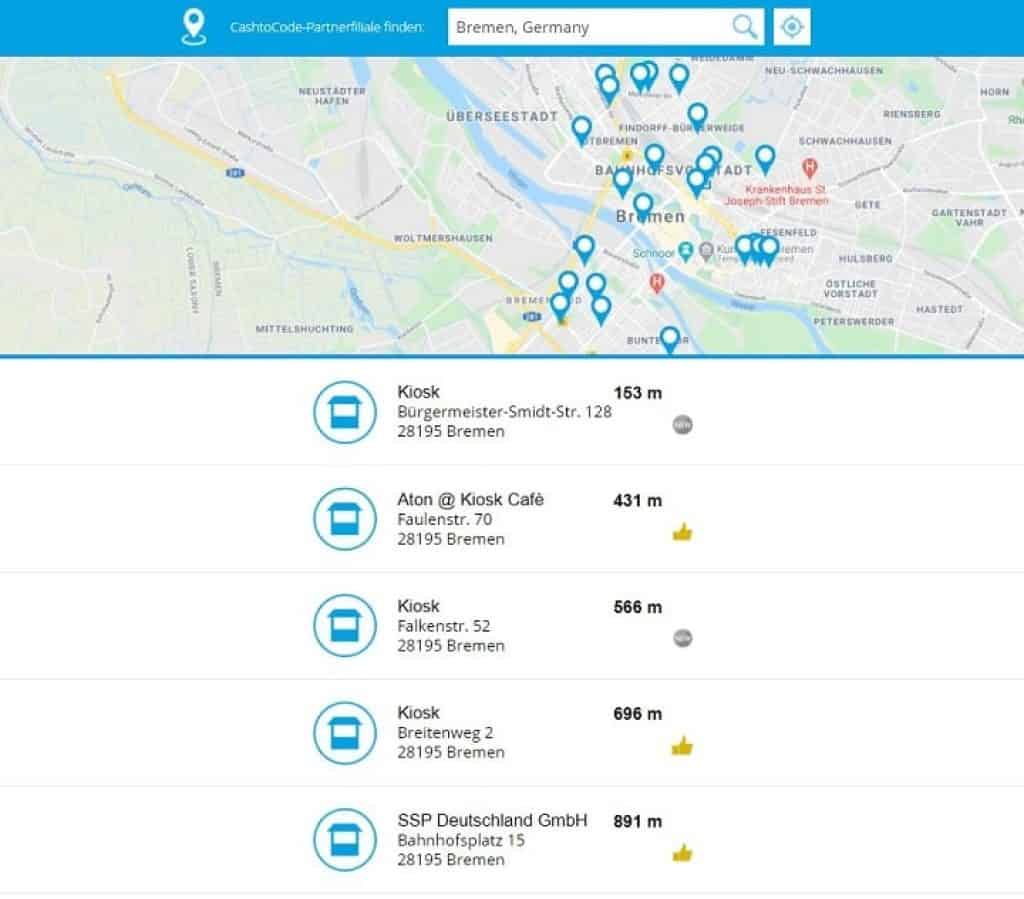This screenshot has height=899, width=1024.
Task: Click red hospital marker Krankenhaus St. Joseph-Stift
Action: point(810,168)
